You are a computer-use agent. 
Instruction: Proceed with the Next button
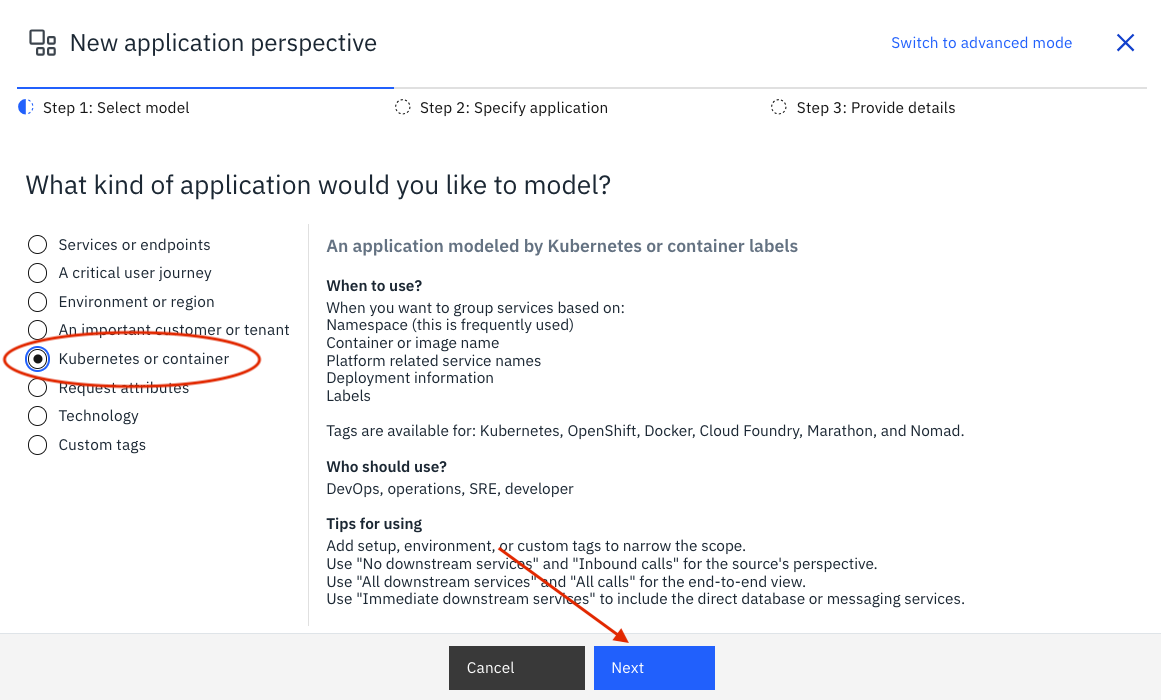coord(655,667)
